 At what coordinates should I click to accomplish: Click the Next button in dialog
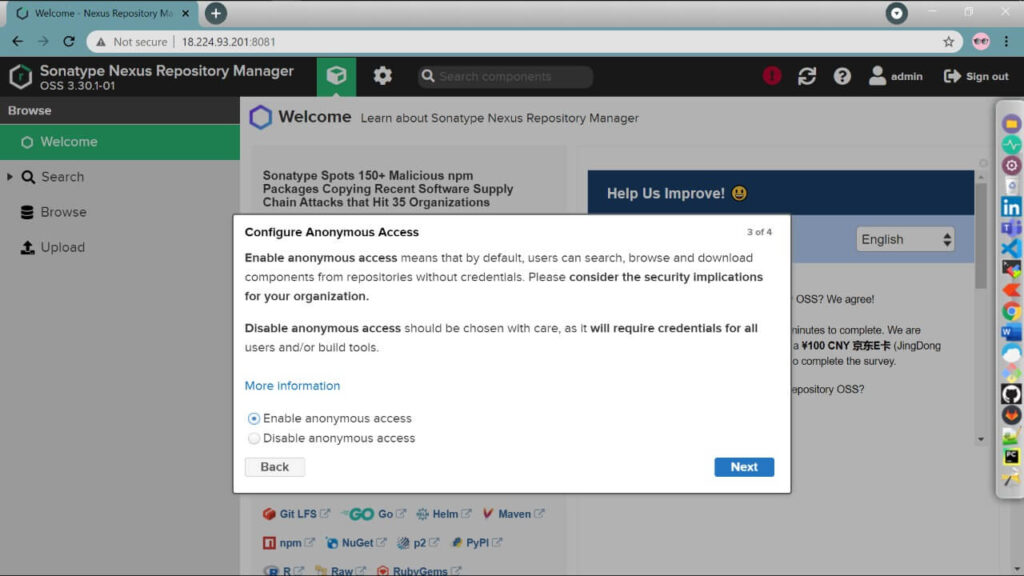click(x=744, y=467)
